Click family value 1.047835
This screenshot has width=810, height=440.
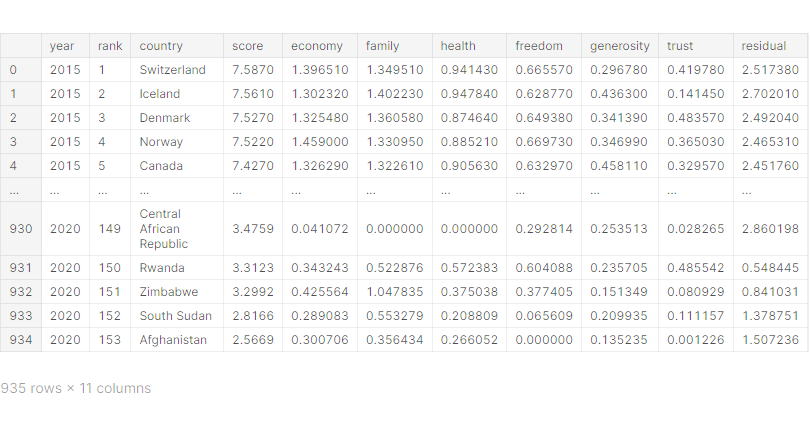tap(395, 292)
